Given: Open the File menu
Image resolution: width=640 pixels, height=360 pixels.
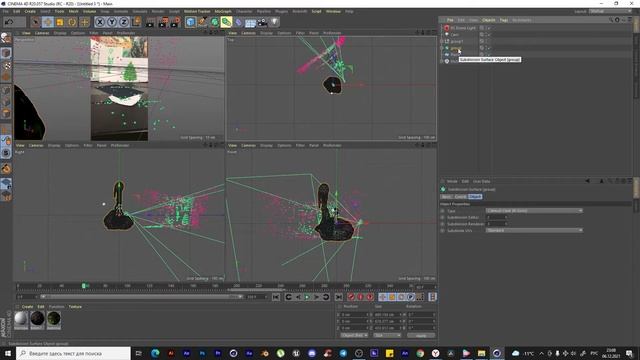Looking at the screenshot, I should [x=6, y=11].
